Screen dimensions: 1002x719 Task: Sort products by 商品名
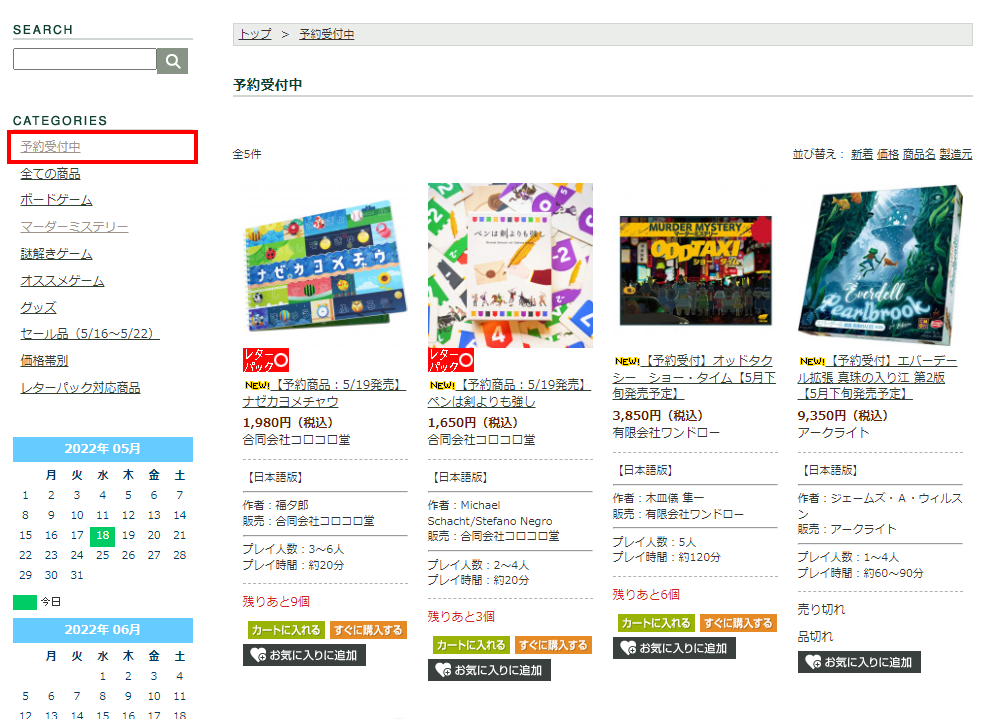pyautogui.click(x=919, y=154)
